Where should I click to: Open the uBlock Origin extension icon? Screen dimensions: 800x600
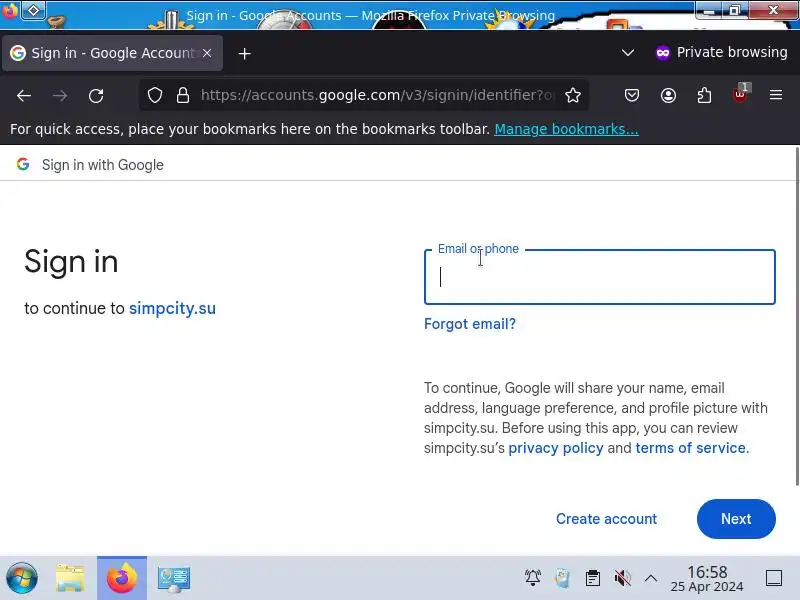[x=740, y=94]
